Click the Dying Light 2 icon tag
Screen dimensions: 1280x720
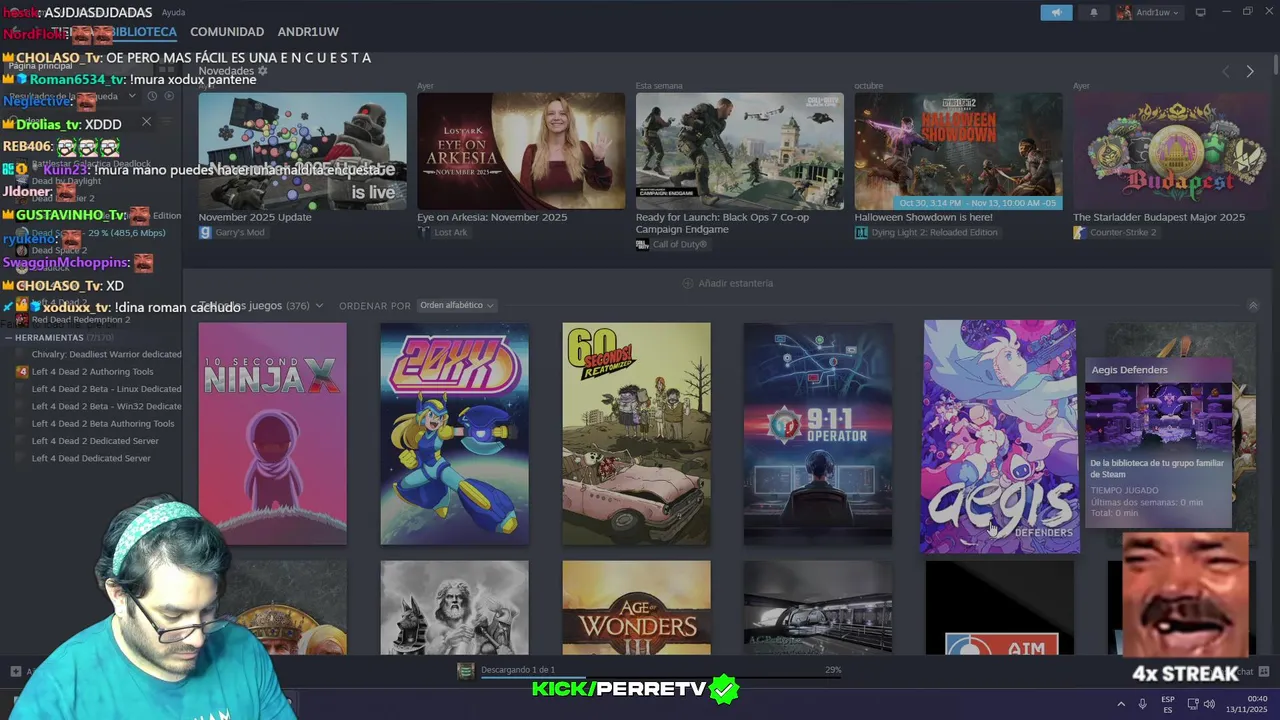861,232
